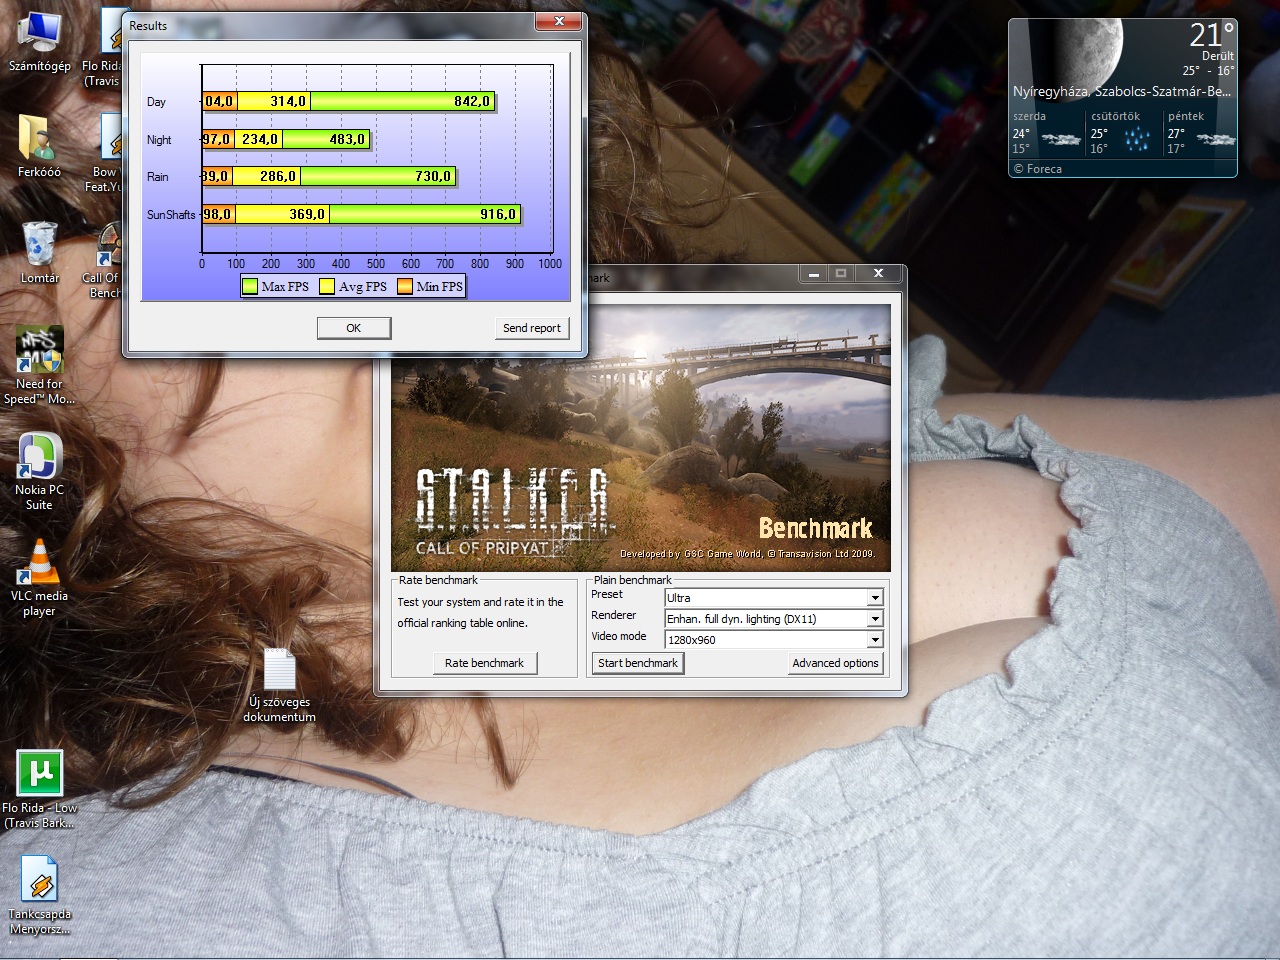The image size is (1280, 960).
Task: Open the Ferkóóó user folder icon
Action: tap(39, 146)
